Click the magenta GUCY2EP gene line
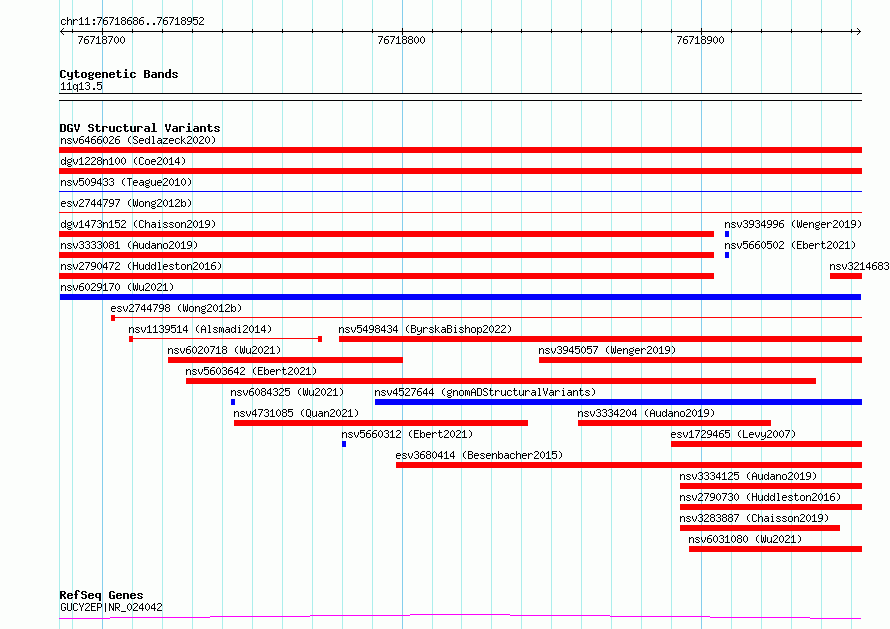The height and width of the screenshot is (629, 890). pos(460,617)
